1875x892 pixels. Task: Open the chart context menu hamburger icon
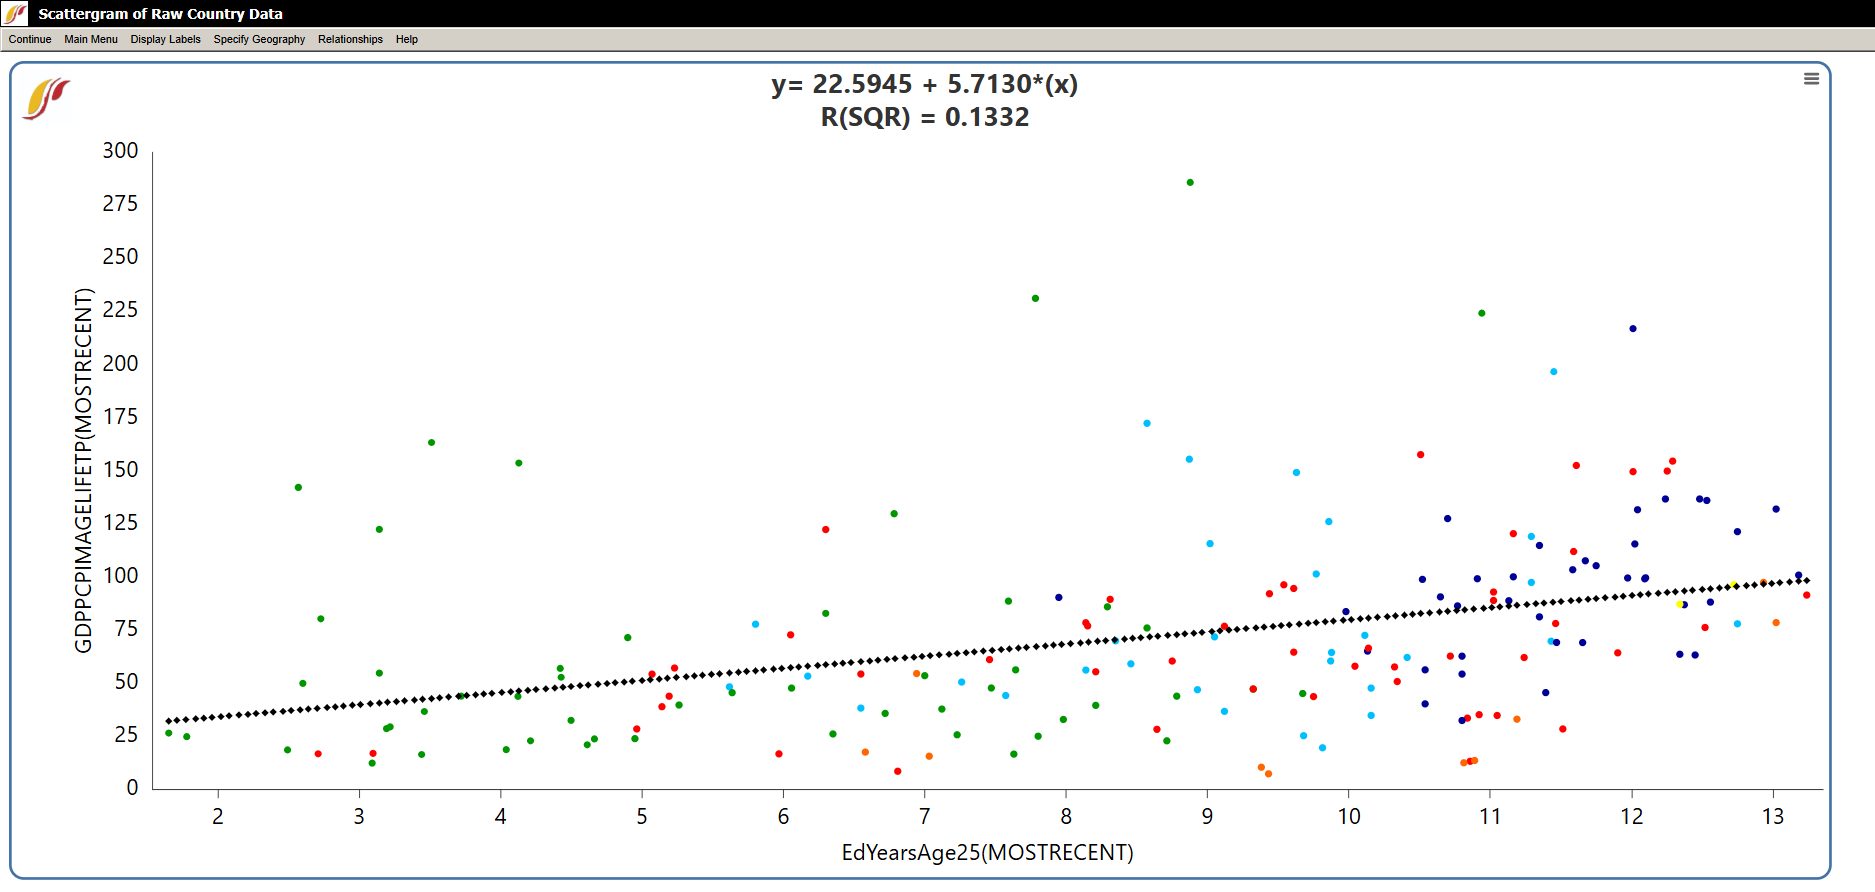(1811, 79)
